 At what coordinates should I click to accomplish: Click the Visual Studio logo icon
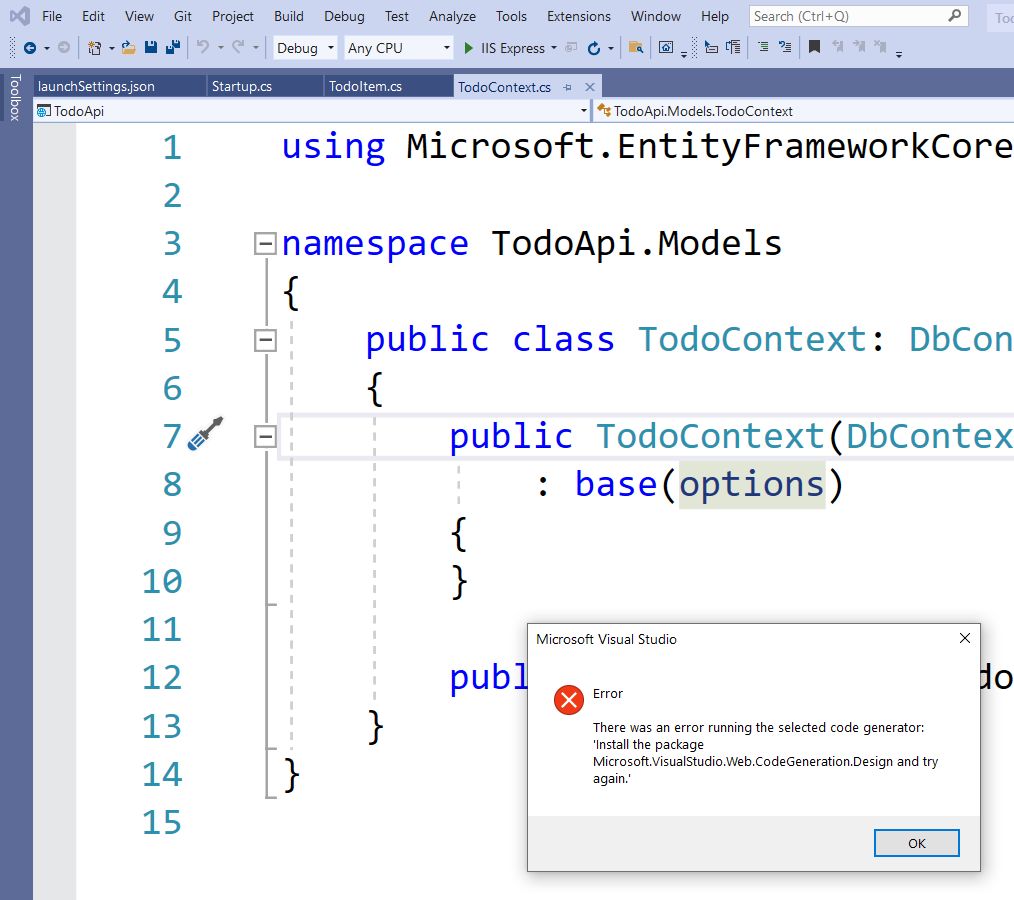click(19, 16)
